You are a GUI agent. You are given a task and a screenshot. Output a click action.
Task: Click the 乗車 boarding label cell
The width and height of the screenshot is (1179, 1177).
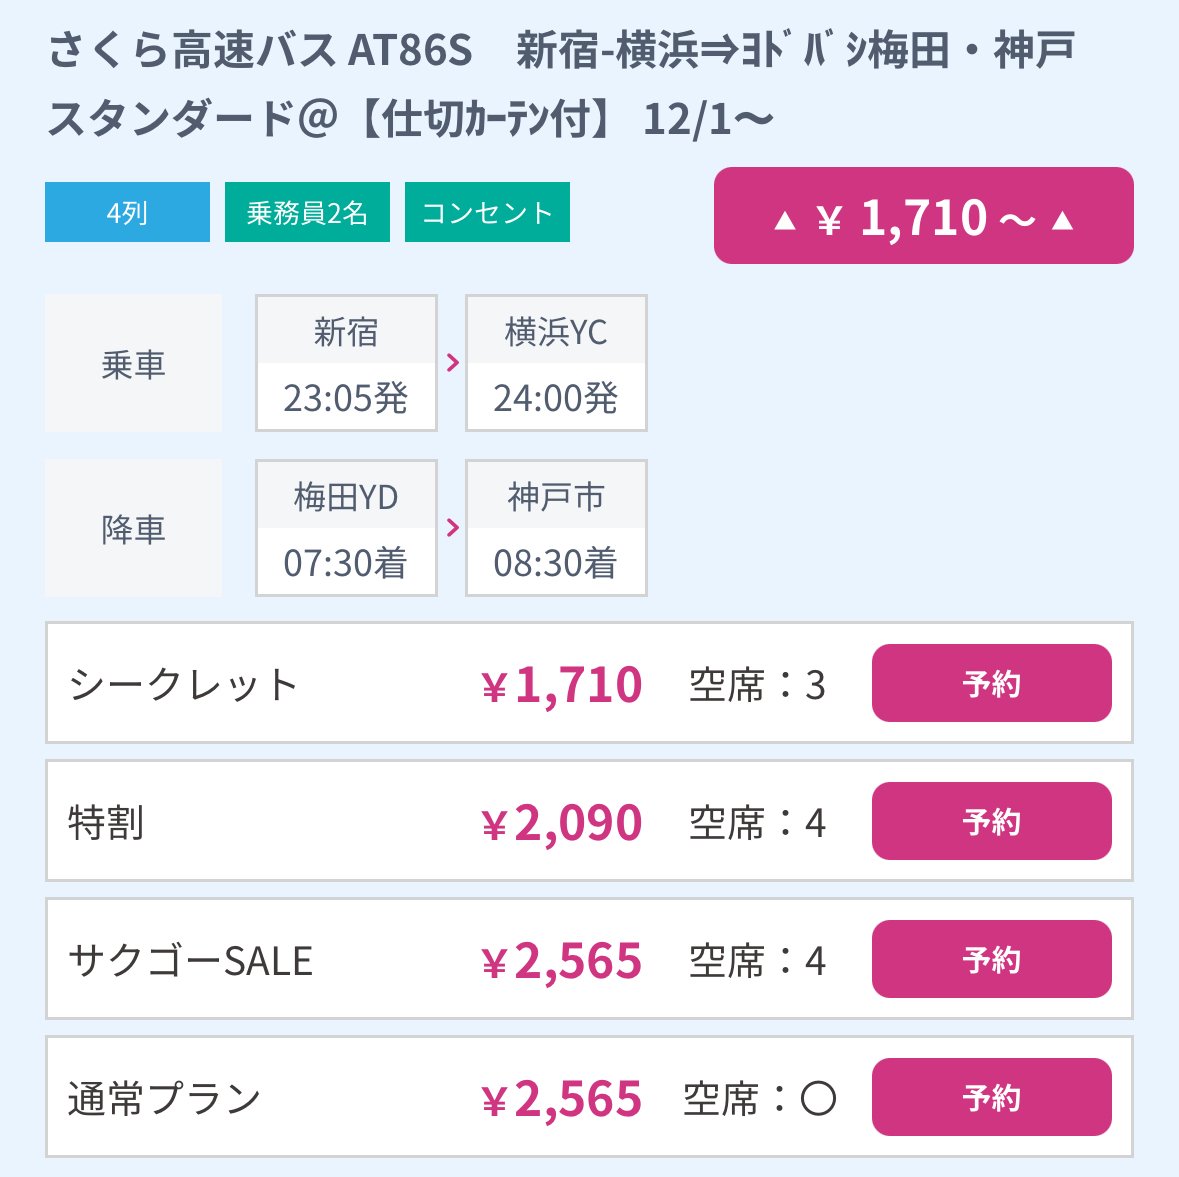click(133, 363)
